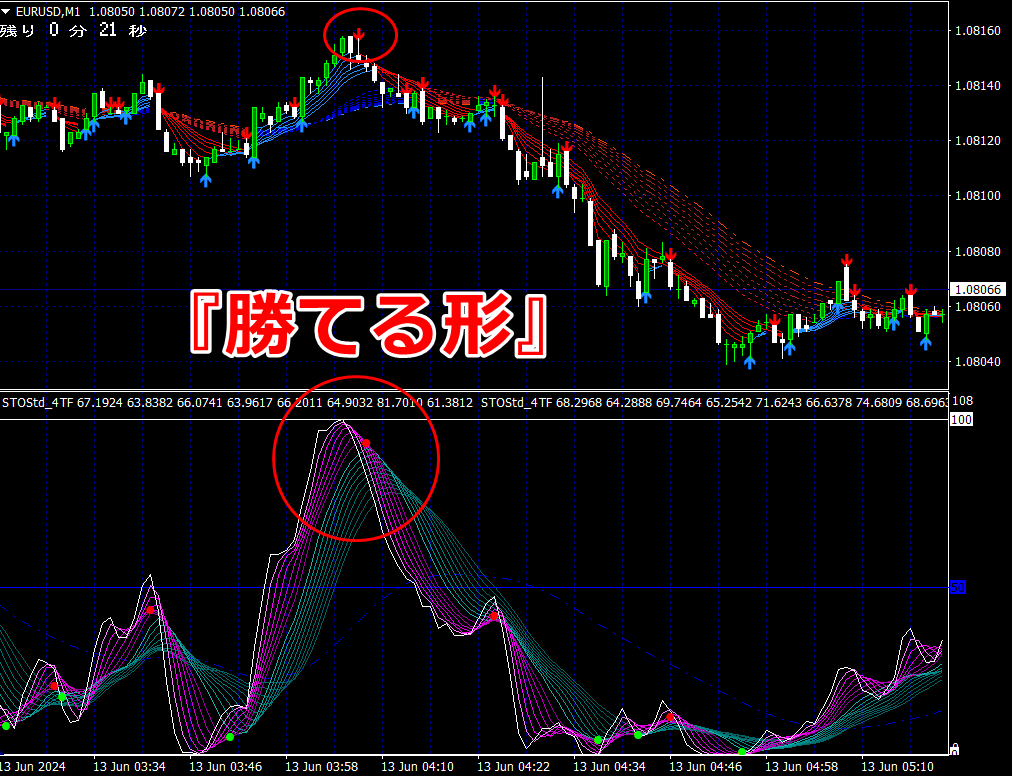Select the green dot near 13 Jun 03:46
This screenshot has height=776, width=1012.
click(230, 737)
